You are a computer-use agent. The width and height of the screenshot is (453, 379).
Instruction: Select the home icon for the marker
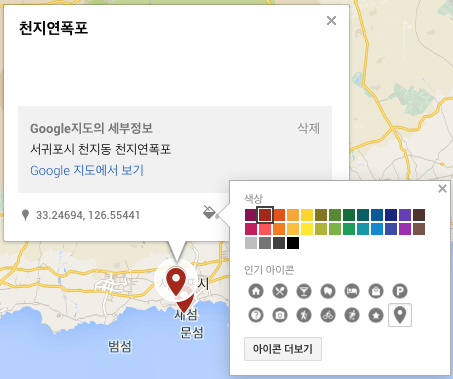pyautogui.click(x=256, y=291)
